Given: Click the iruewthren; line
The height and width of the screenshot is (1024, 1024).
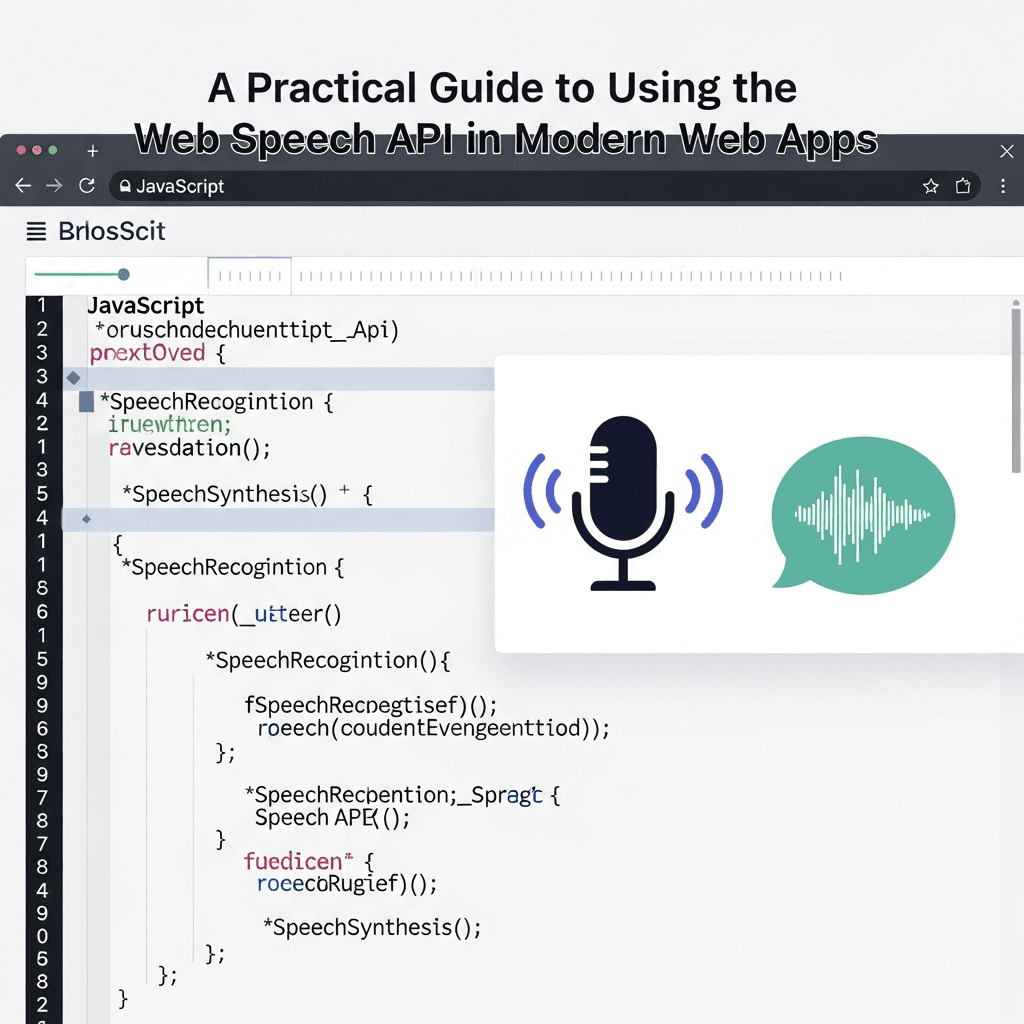Looking at the screenshot, I should [x=170, y=424].
